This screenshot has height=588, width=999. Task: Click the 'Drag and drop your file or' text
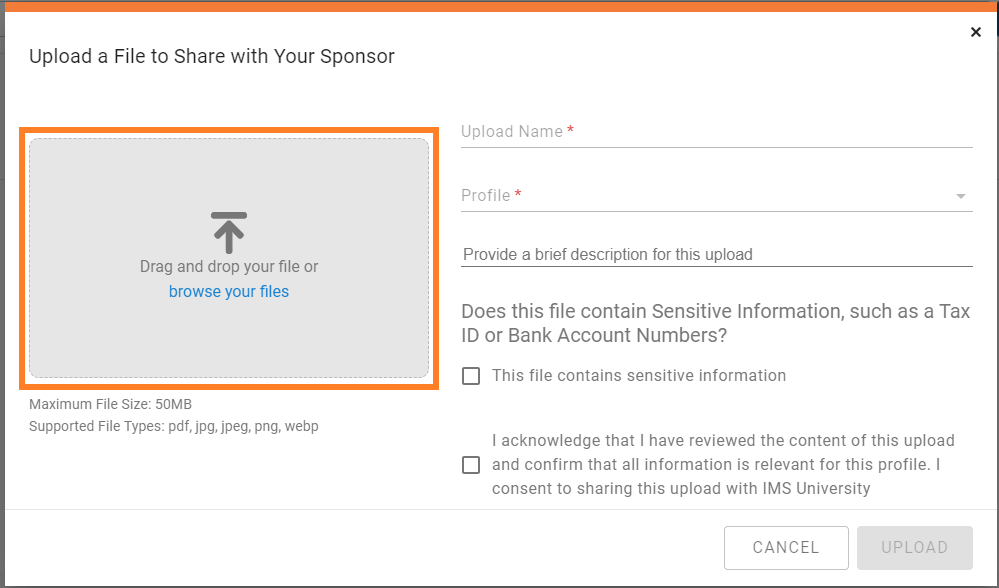(x=229, y=266)
